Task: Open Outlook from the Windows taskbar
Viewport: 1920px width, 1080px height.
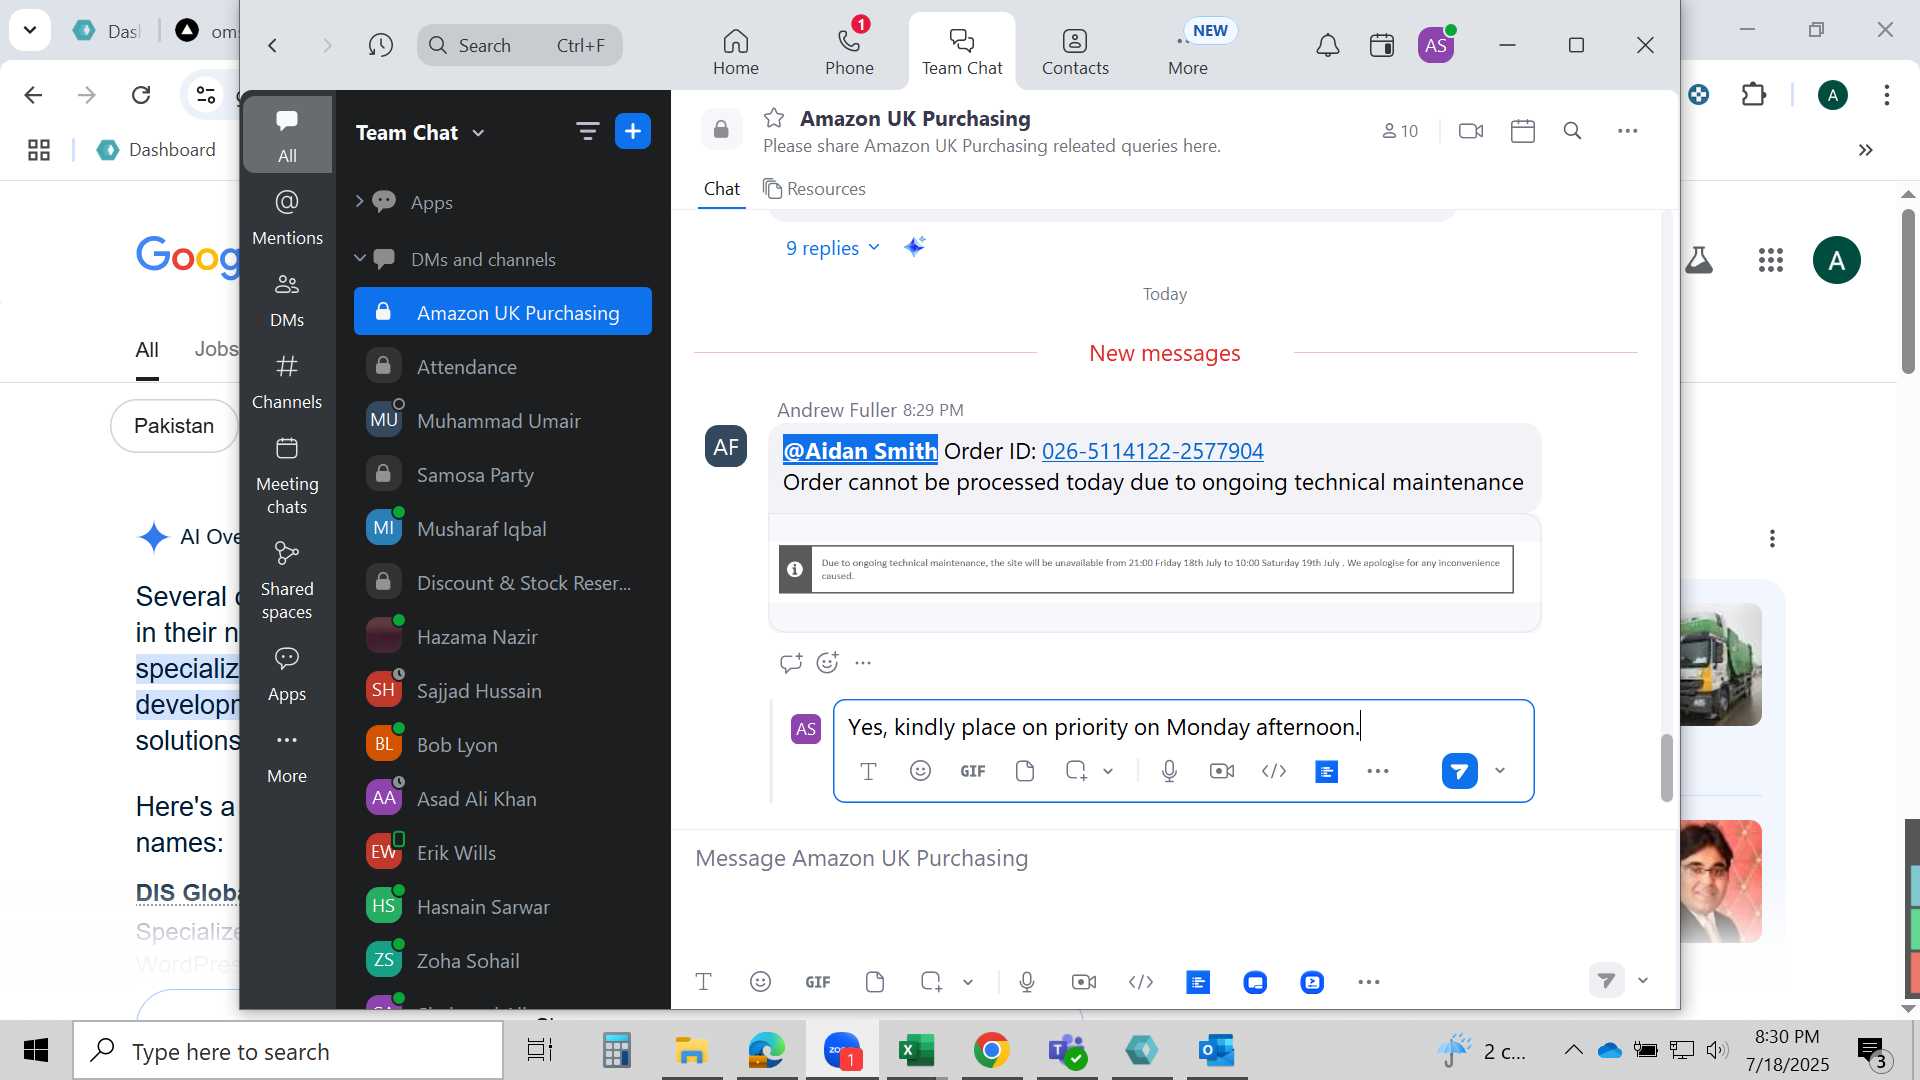Action: (x=1217, y=1050)
